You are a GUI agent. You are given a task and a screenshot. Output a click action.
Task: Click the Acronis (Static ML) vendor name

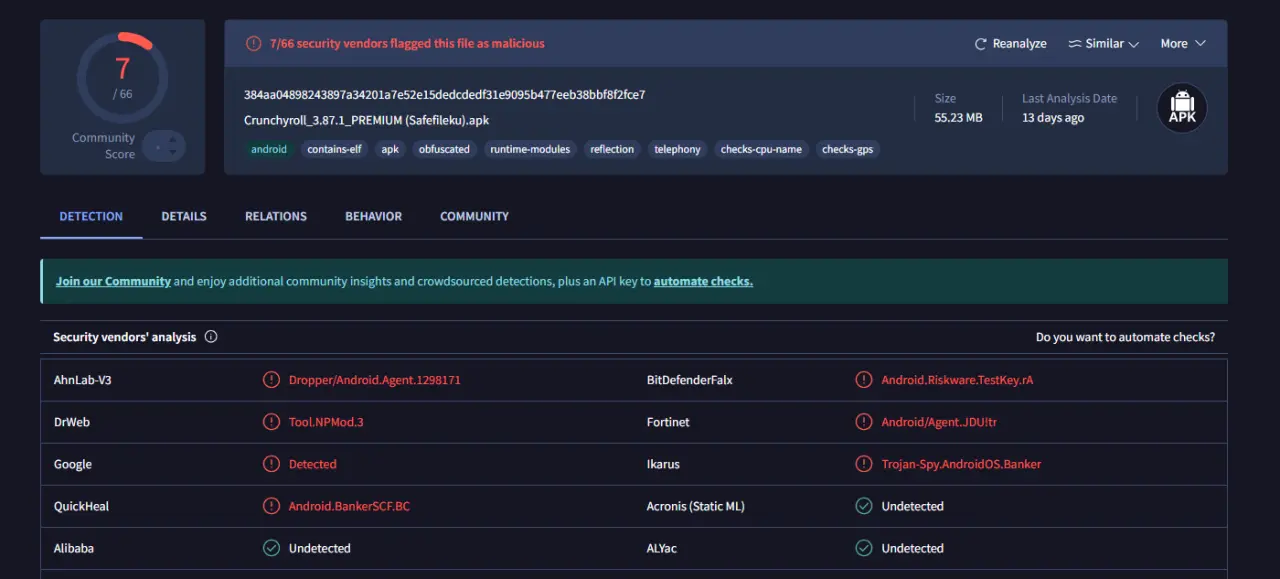click(x=696, y=506)
